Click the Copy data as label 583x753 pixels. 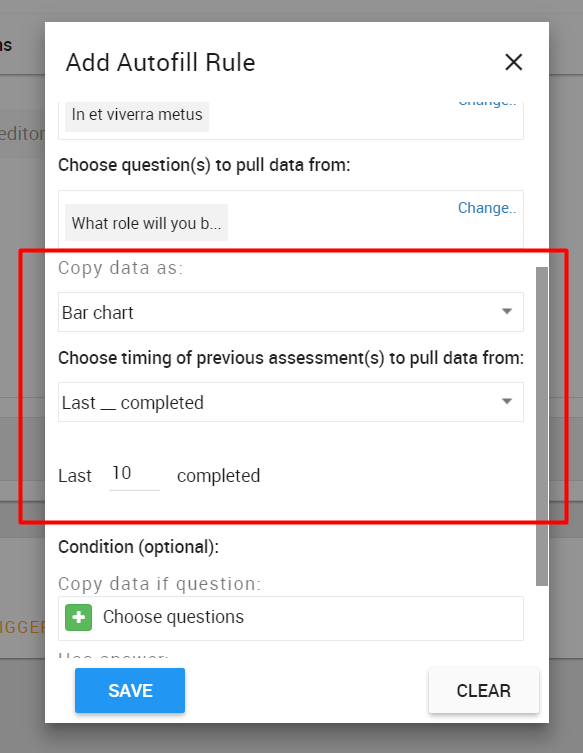click(x=121, y=268)
